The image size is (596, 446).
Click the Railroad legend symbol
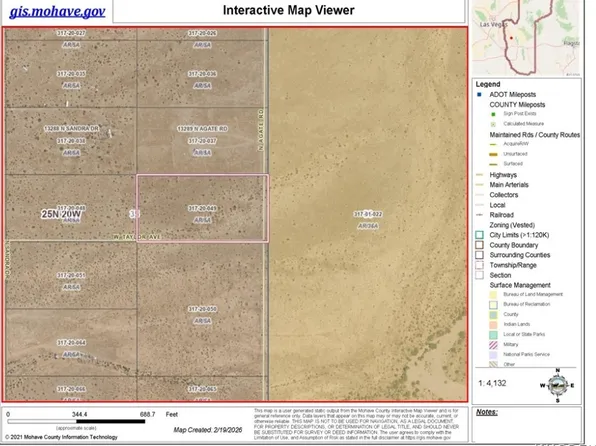pos(479,215)
